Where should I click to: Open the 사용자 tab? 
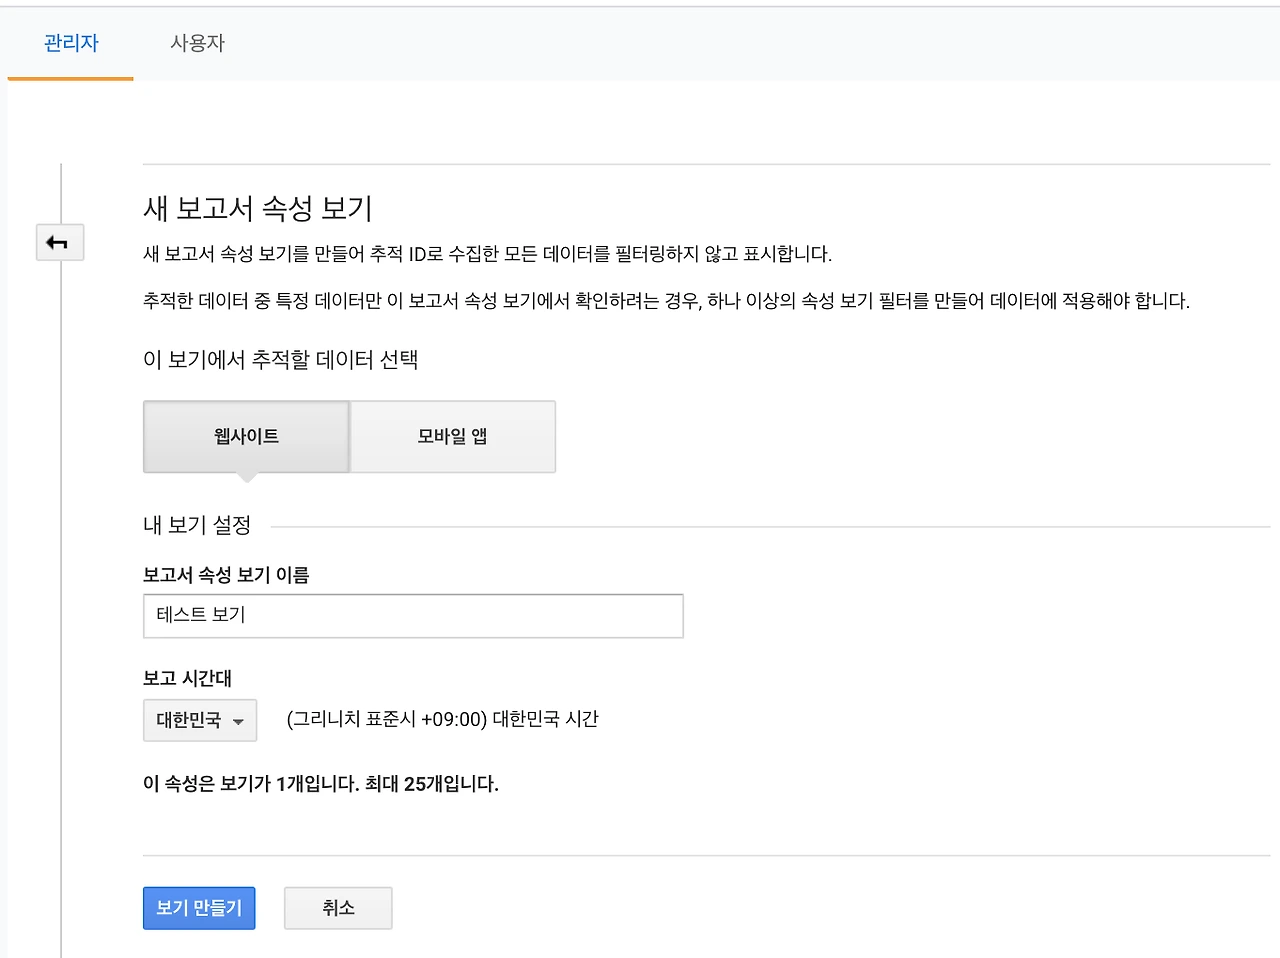198,43
